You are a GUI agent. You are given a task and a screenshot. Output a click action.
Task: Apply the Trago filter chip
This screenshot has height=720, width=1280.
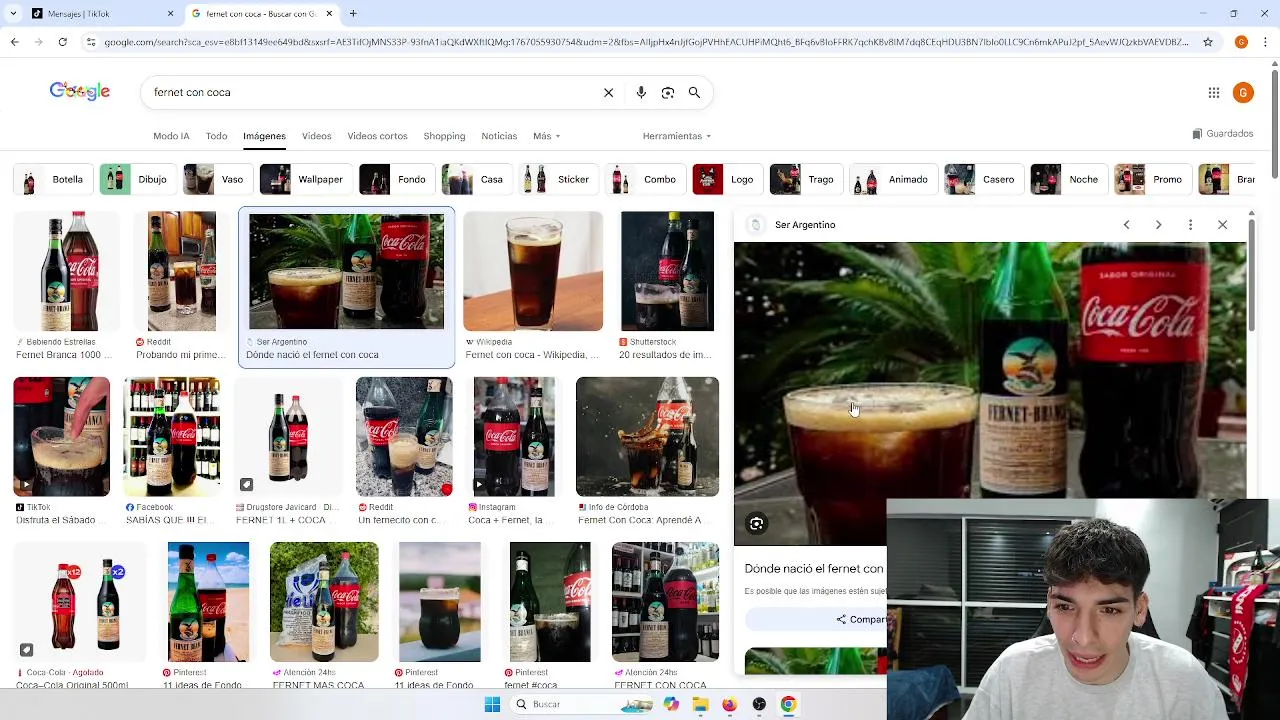coord(806,180)
